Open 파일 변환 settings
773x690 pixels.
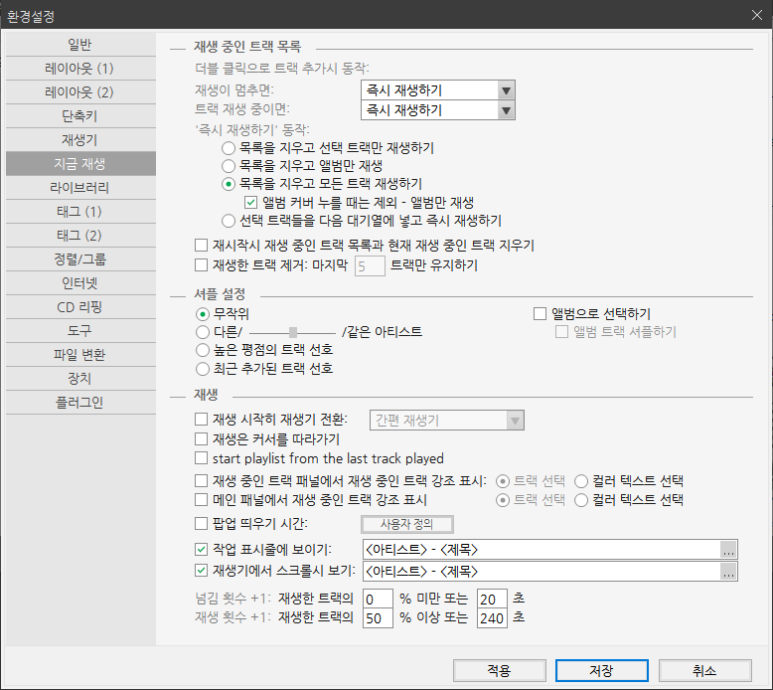(x=81, y=355)
